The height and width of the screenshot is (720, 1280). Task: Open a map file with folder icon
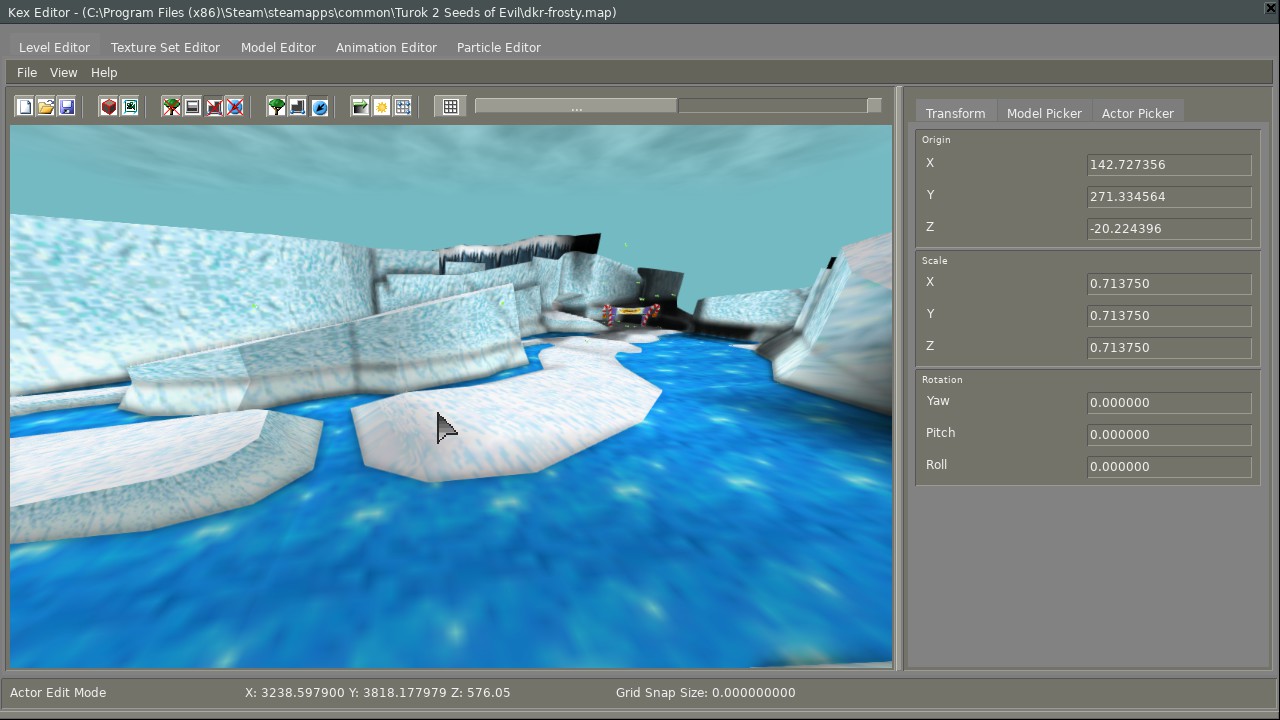coord(45,107)
